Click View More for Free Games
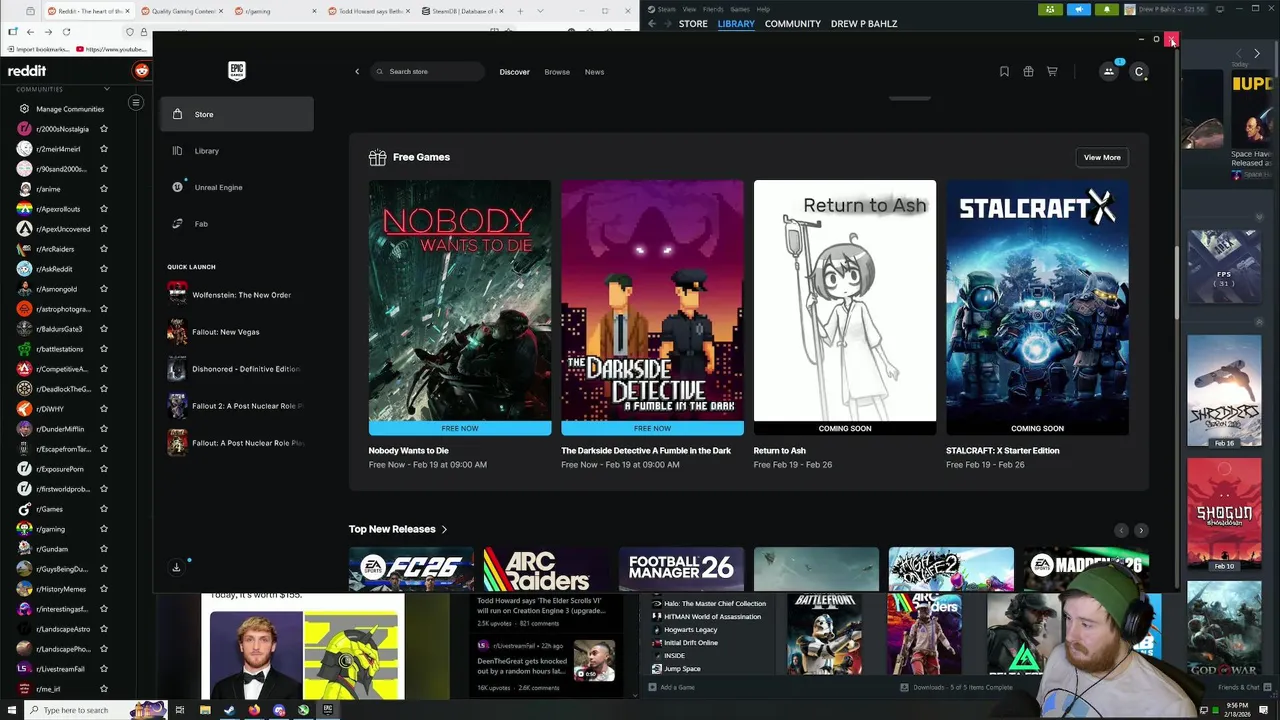Screen dimensions: 1280x720 (1102, 157)
